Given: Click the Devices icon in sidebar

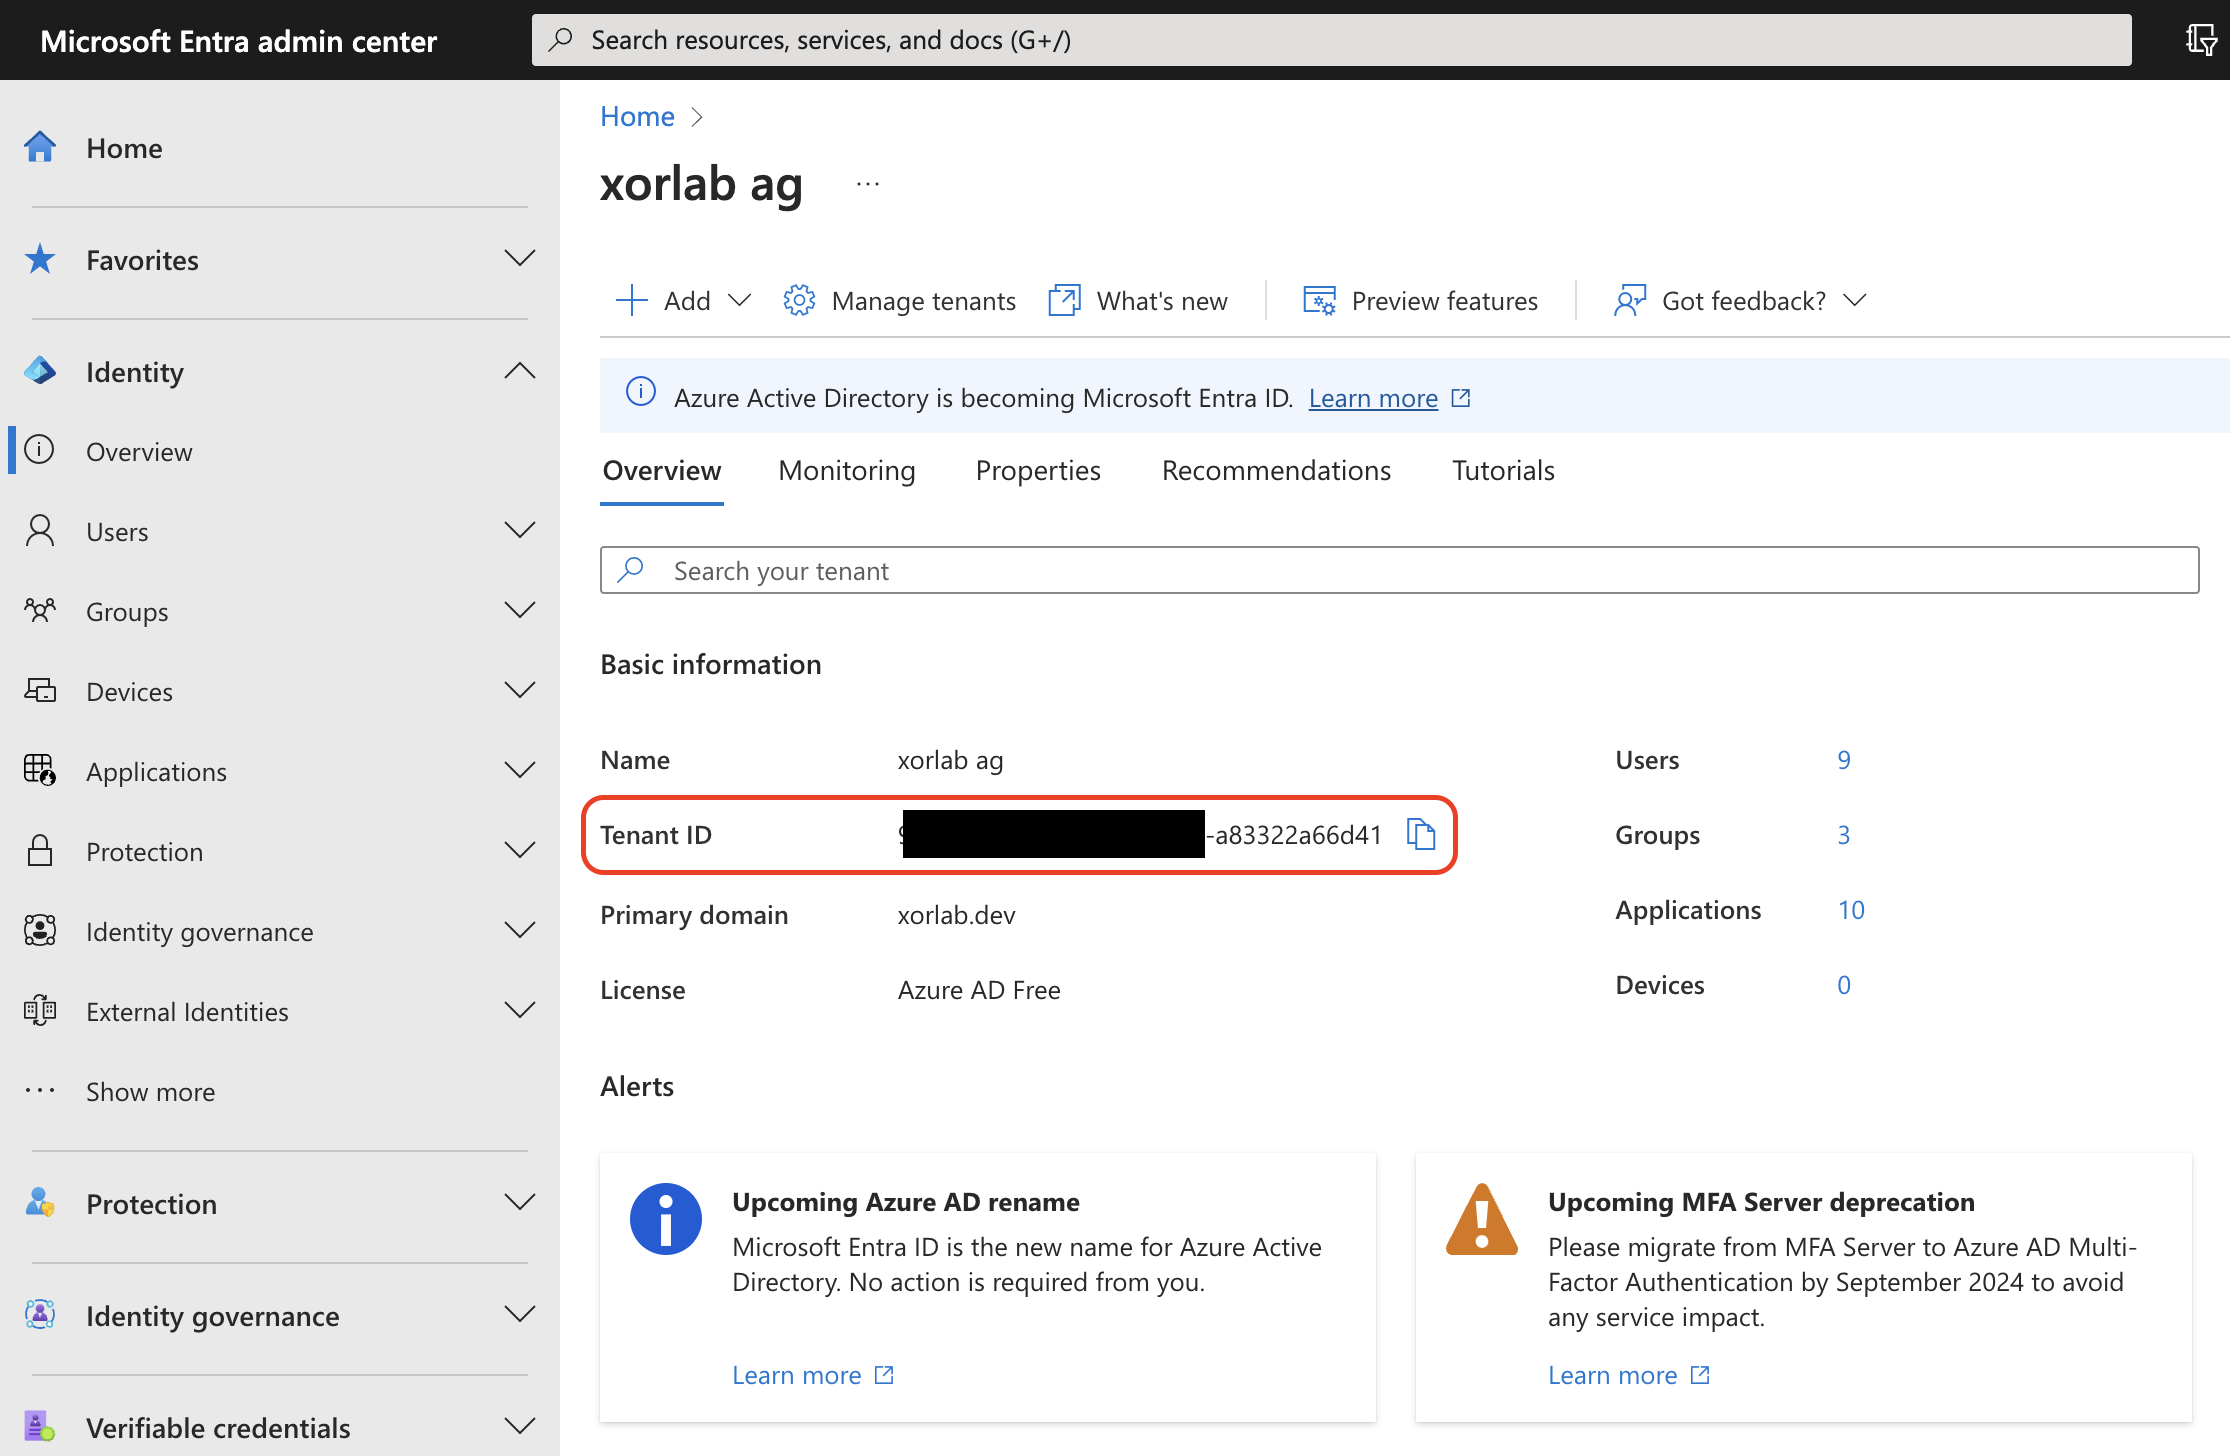Looking at the screenshot, I should 40,690.
